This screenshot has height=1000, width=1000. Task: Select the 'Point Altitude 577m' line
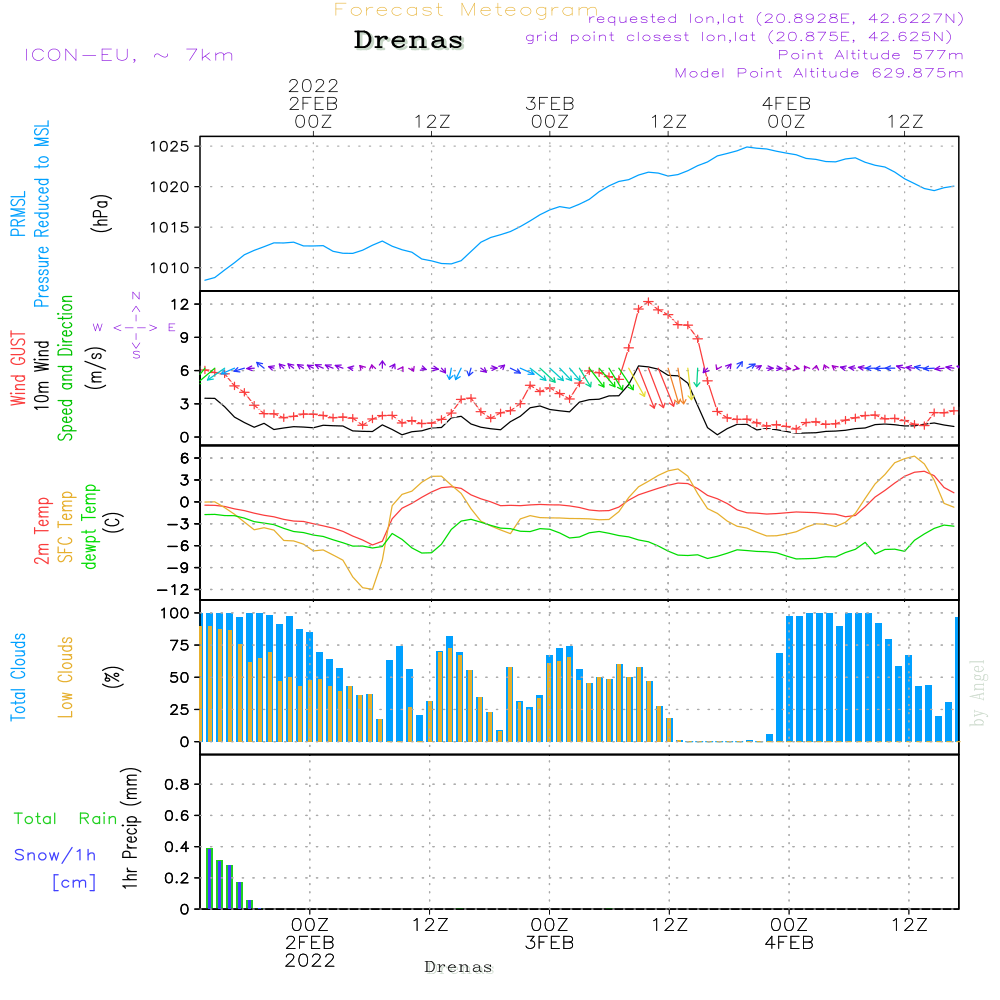pos(871,55)
